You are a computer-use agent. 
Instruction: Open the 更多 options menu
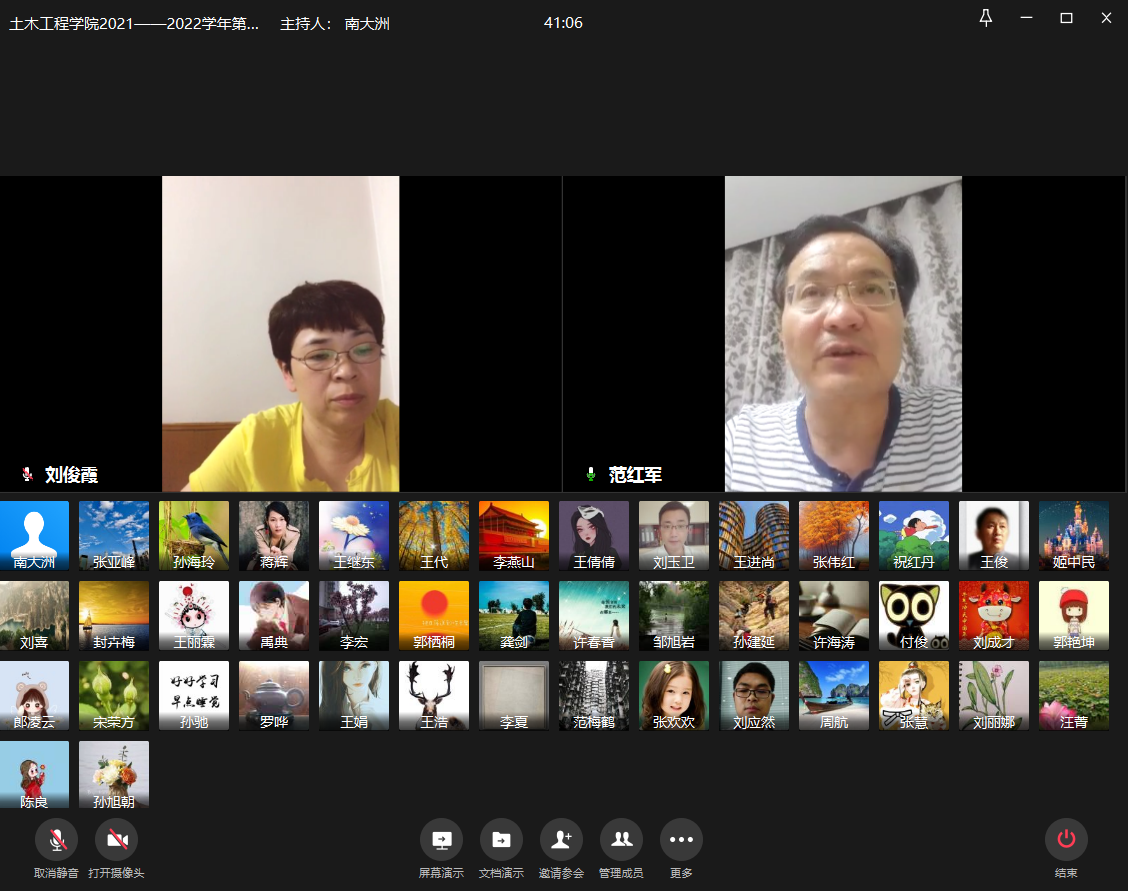pos(681,840)
